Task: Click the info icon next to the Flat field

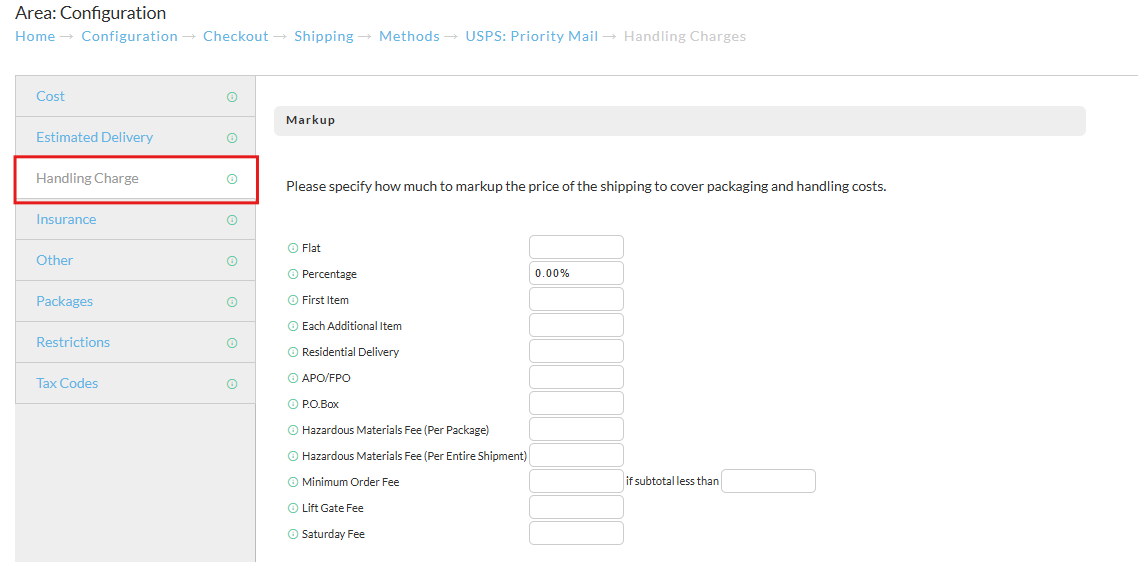Action: pos(293,248)
